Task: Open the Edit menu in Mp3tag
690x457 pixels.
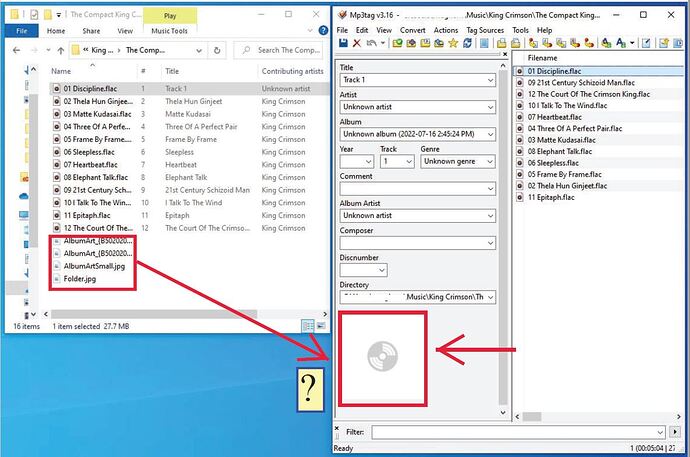Action: [362, 30]
